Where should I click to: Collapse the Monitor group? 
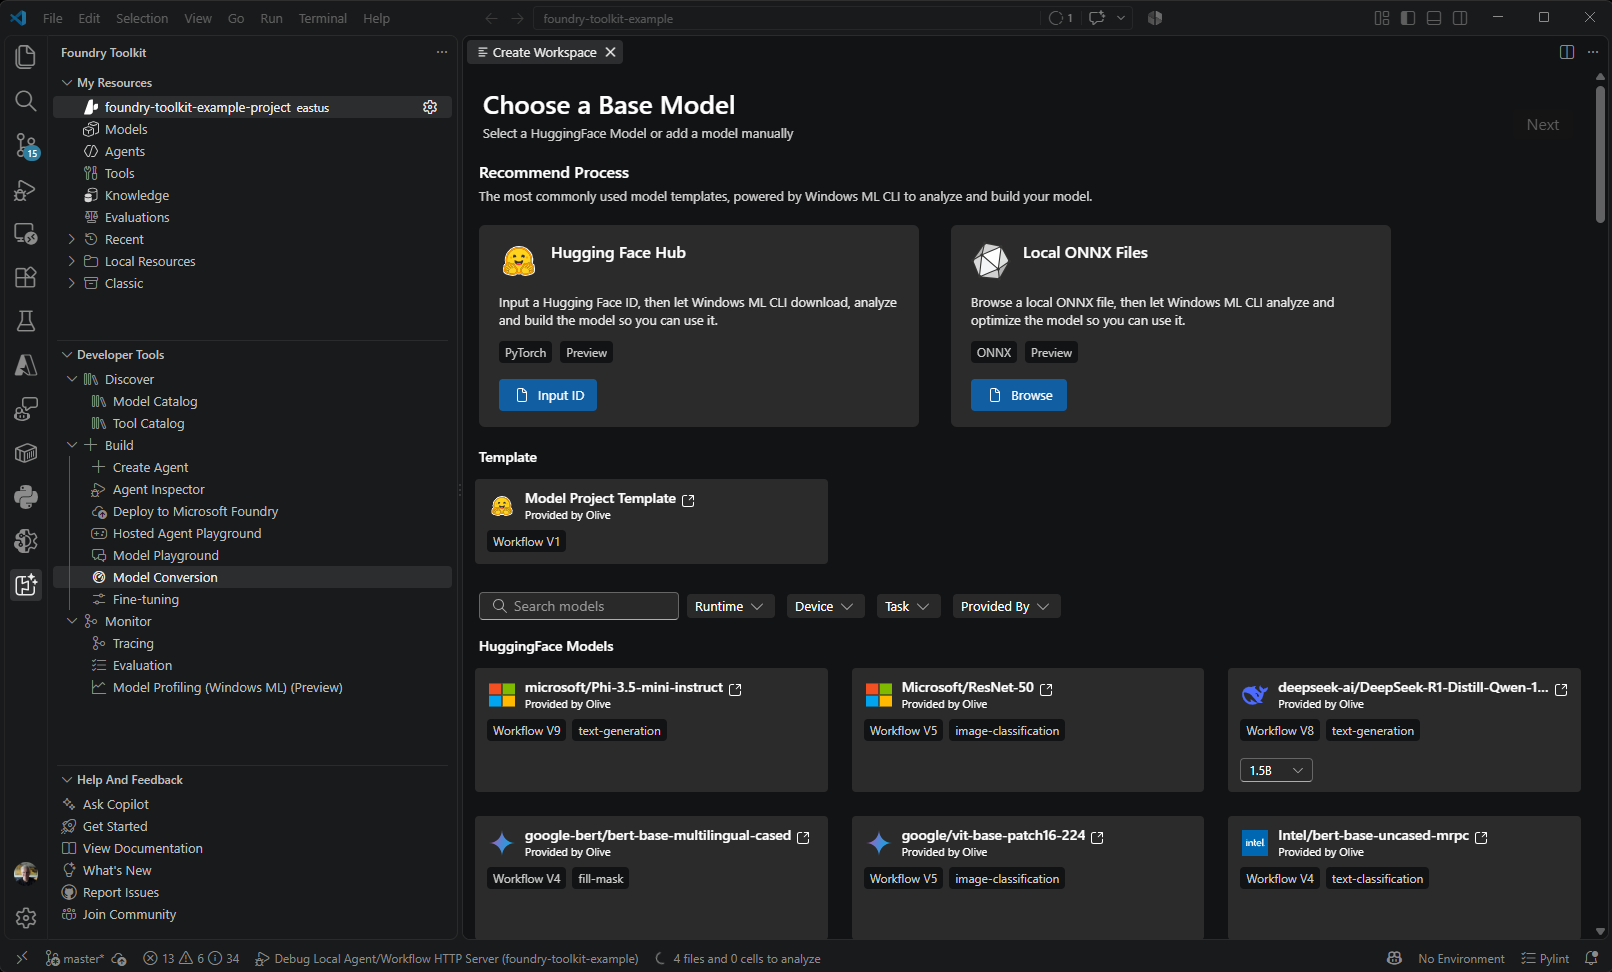72,621
